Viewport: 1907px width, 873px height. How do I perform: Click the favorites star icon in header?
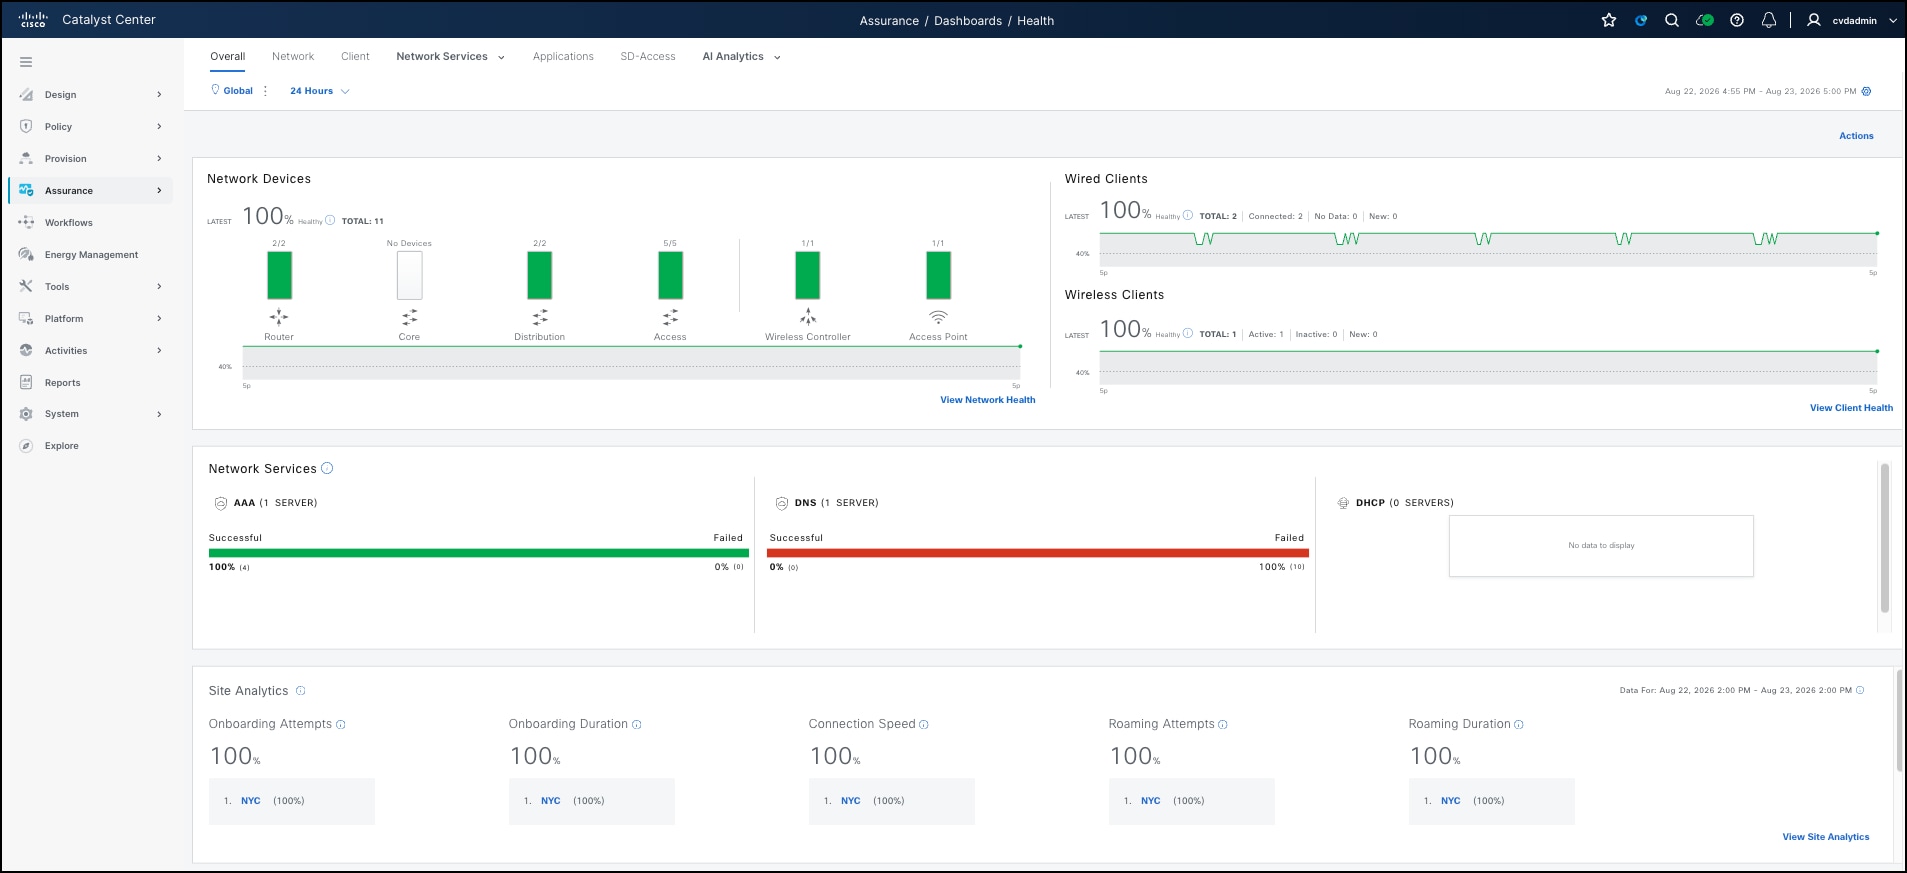pyautogui.click(x=1609, y=20)
